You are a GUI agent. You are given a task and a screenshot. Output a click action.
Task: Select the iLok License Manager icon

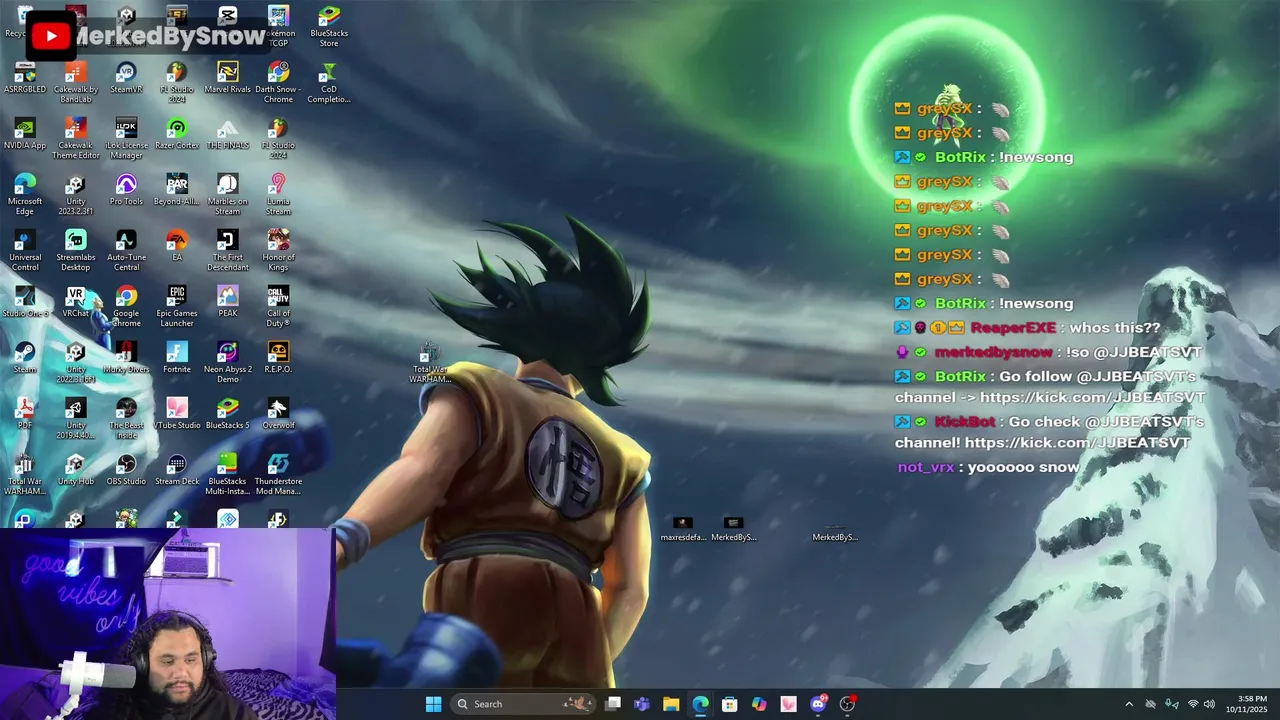pos(126,138)
